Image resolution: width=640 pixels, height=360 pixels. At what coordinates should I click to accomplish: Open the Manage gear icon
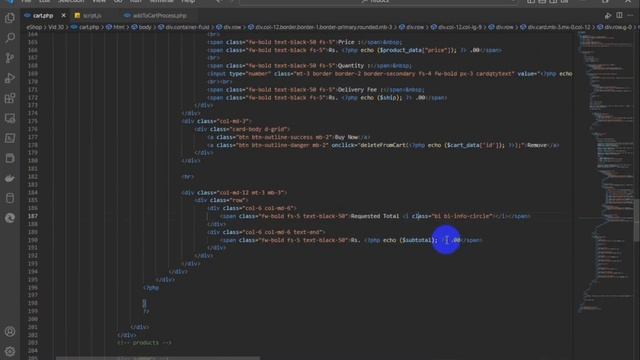(10, 351)
